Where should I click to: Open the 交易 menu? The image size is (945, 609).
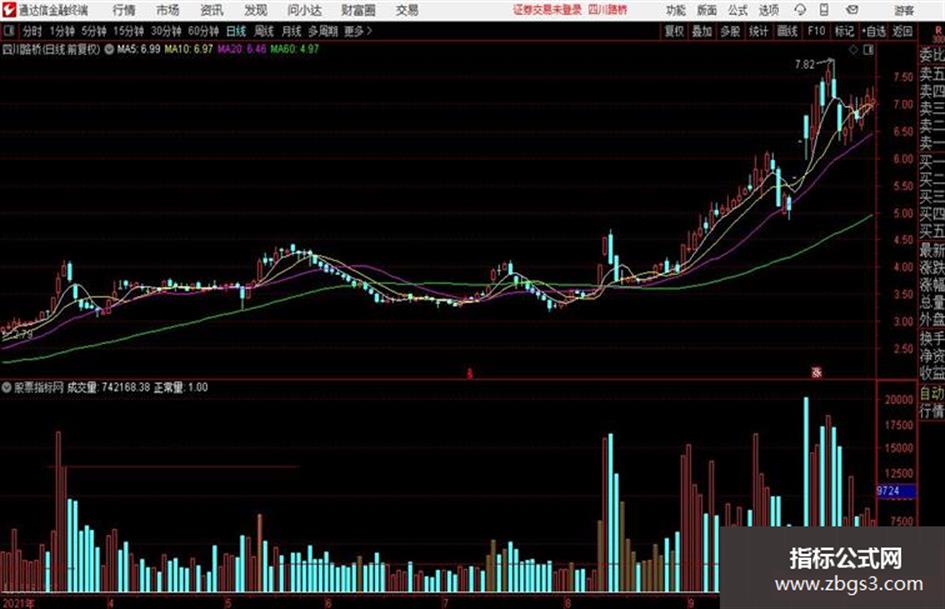(x=407, y=10)
